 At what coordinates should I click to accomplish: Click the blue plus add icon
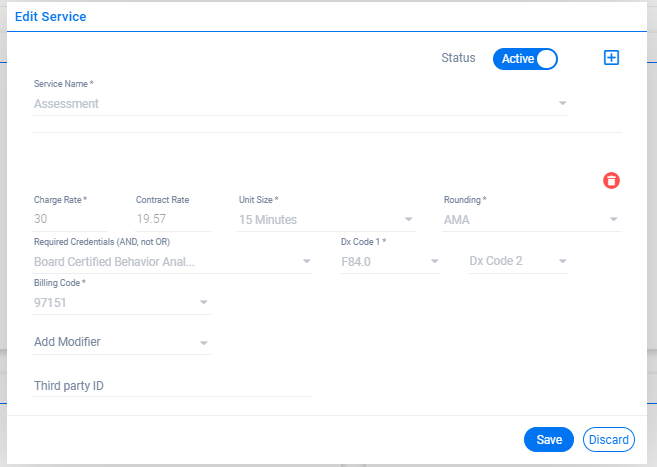coord(611,58)
